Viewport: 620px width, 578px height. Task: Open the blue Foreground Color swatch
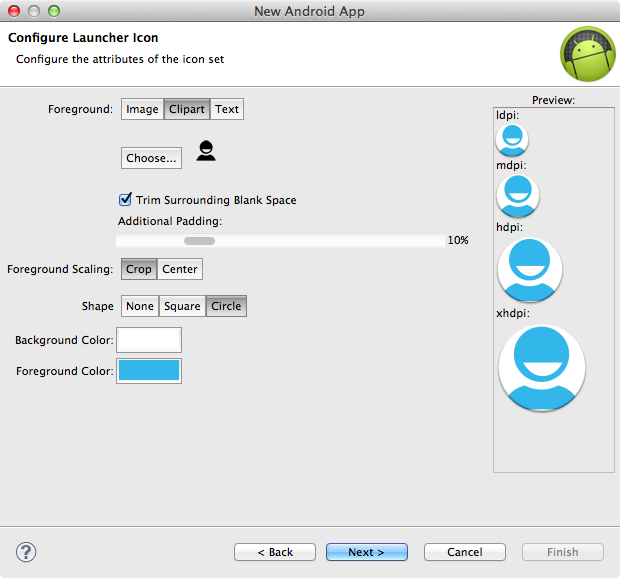pos(149,371)
